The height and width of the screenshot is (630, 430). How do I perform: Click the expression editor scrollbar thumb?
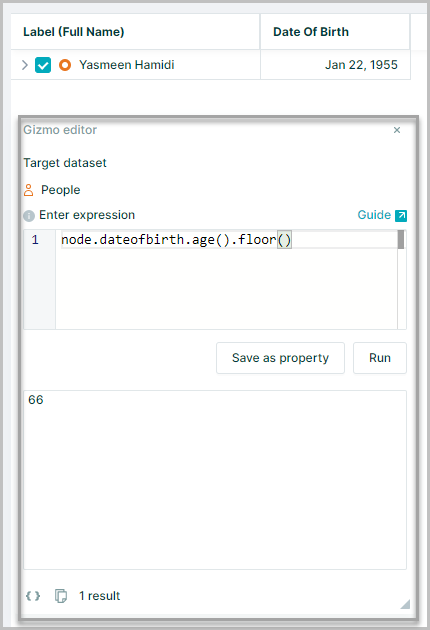(x=401, y=239)
